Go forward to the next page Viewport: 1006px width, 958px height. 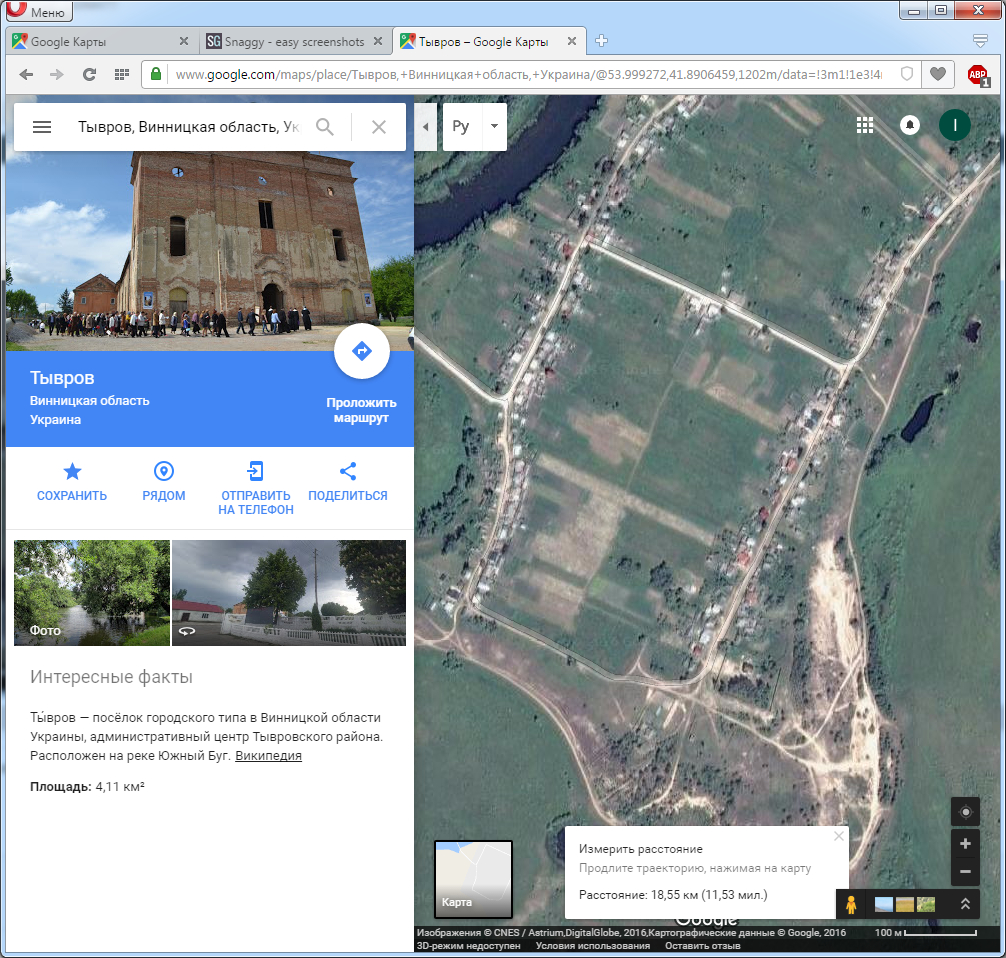coord(57,74)
